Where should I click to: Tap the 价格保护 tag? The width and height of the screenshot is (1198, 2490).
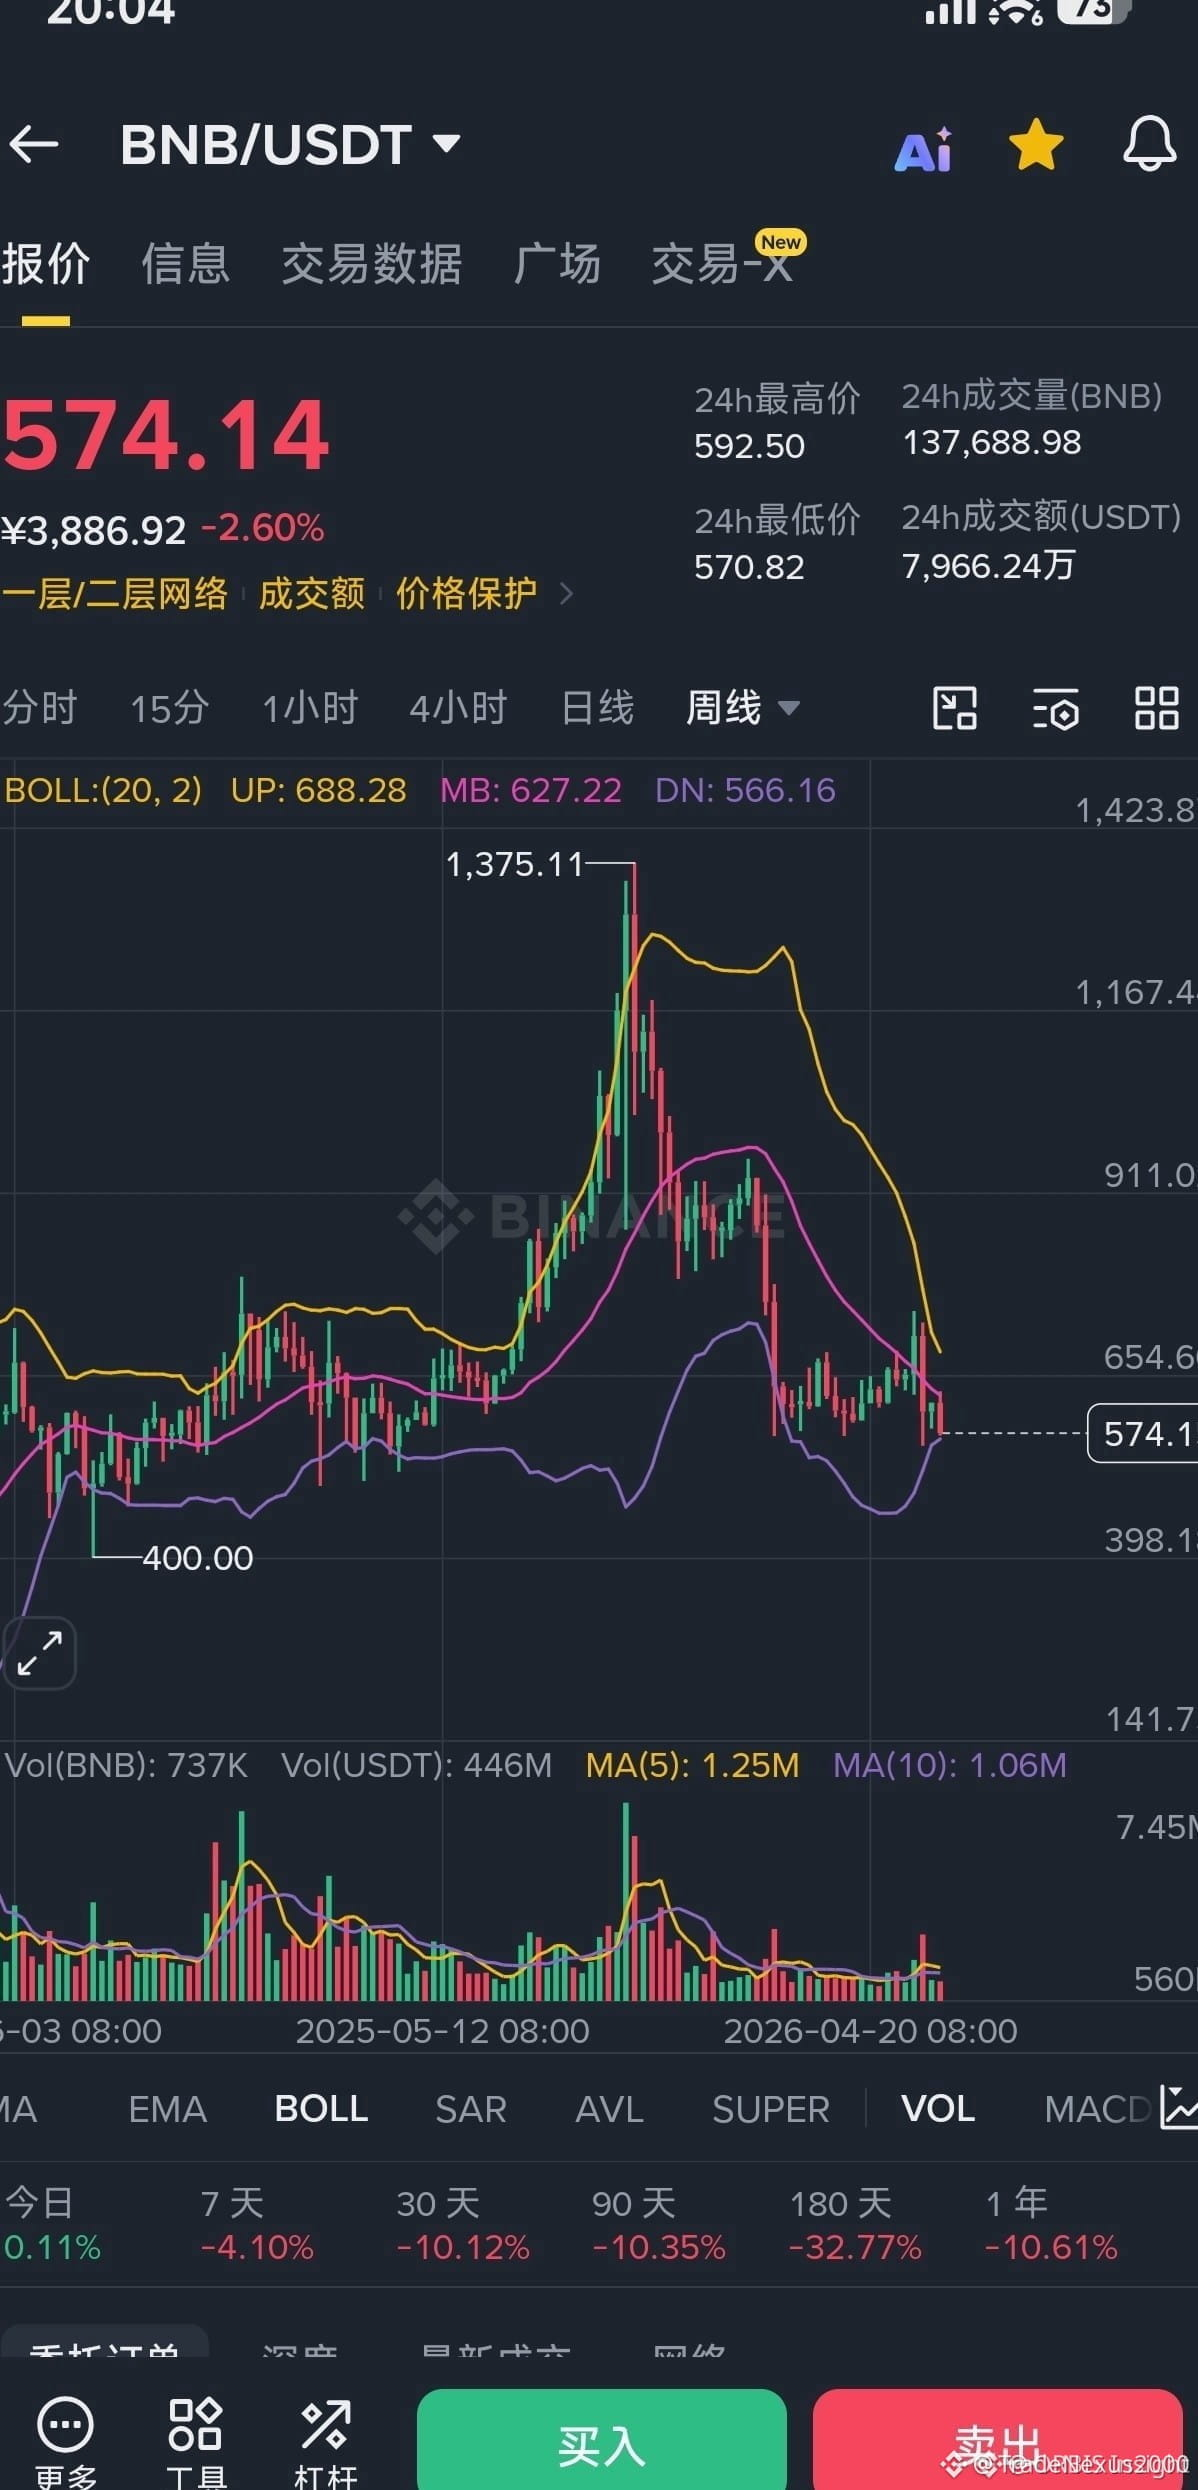[466, 594]
